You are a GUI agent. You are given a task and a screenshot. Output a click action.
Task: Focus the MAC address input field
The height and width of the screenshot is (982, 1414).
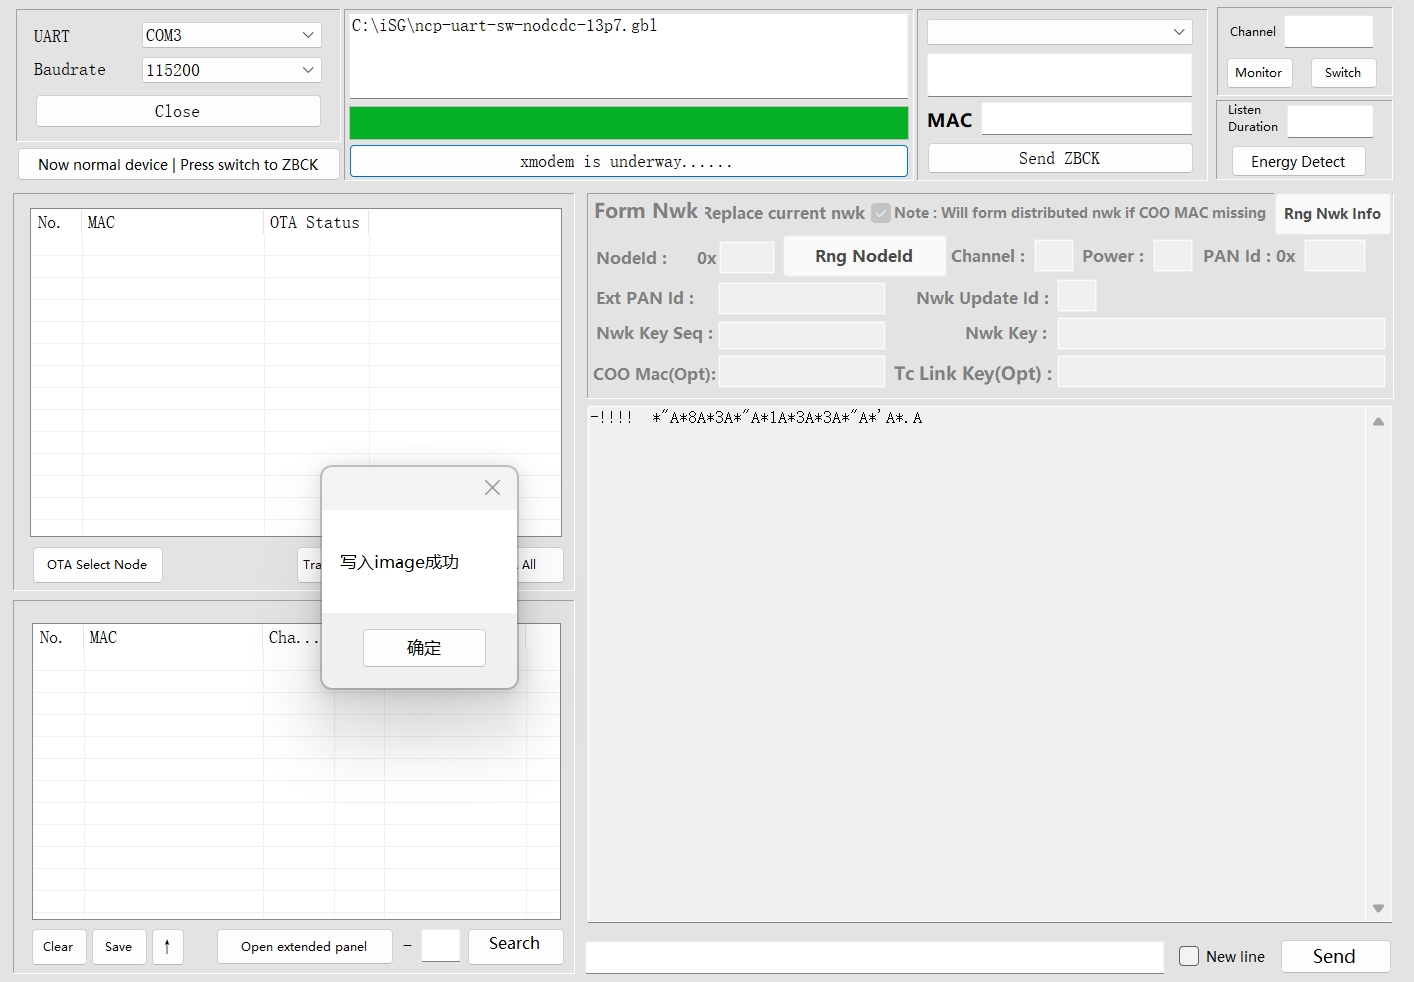[x=1086, y=119]
